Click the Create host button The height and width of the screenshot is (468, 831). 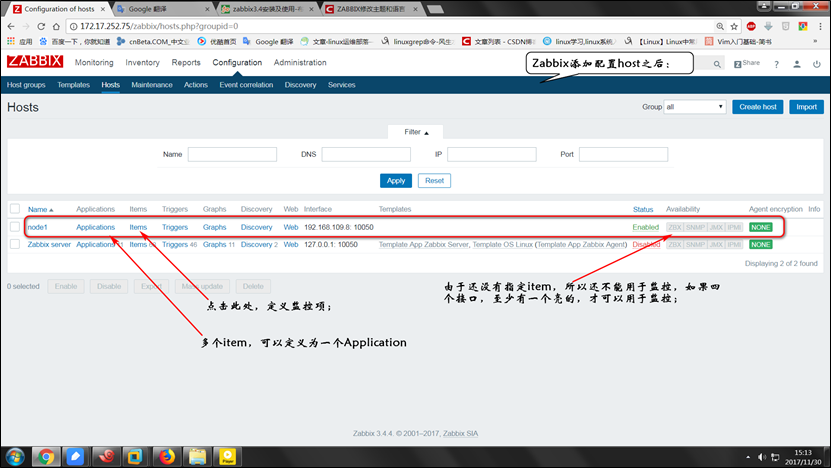tap(758, 107)
